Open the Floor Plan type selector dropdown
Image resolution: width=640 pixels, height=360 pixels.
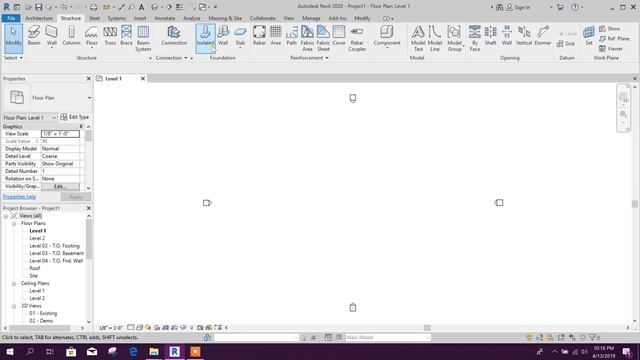pyautogui.click(x=89, y=98)
